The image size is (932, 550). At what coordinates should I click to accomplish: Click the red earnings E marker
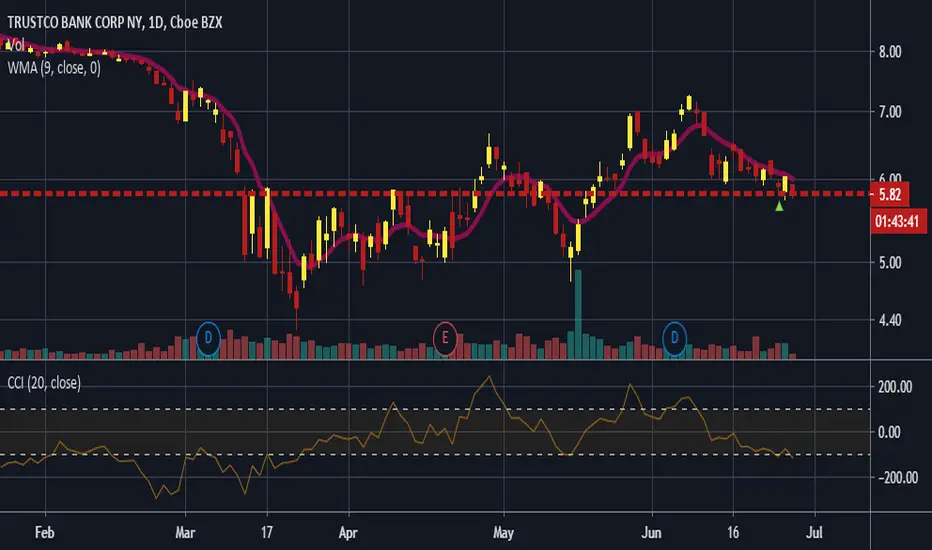445,338
